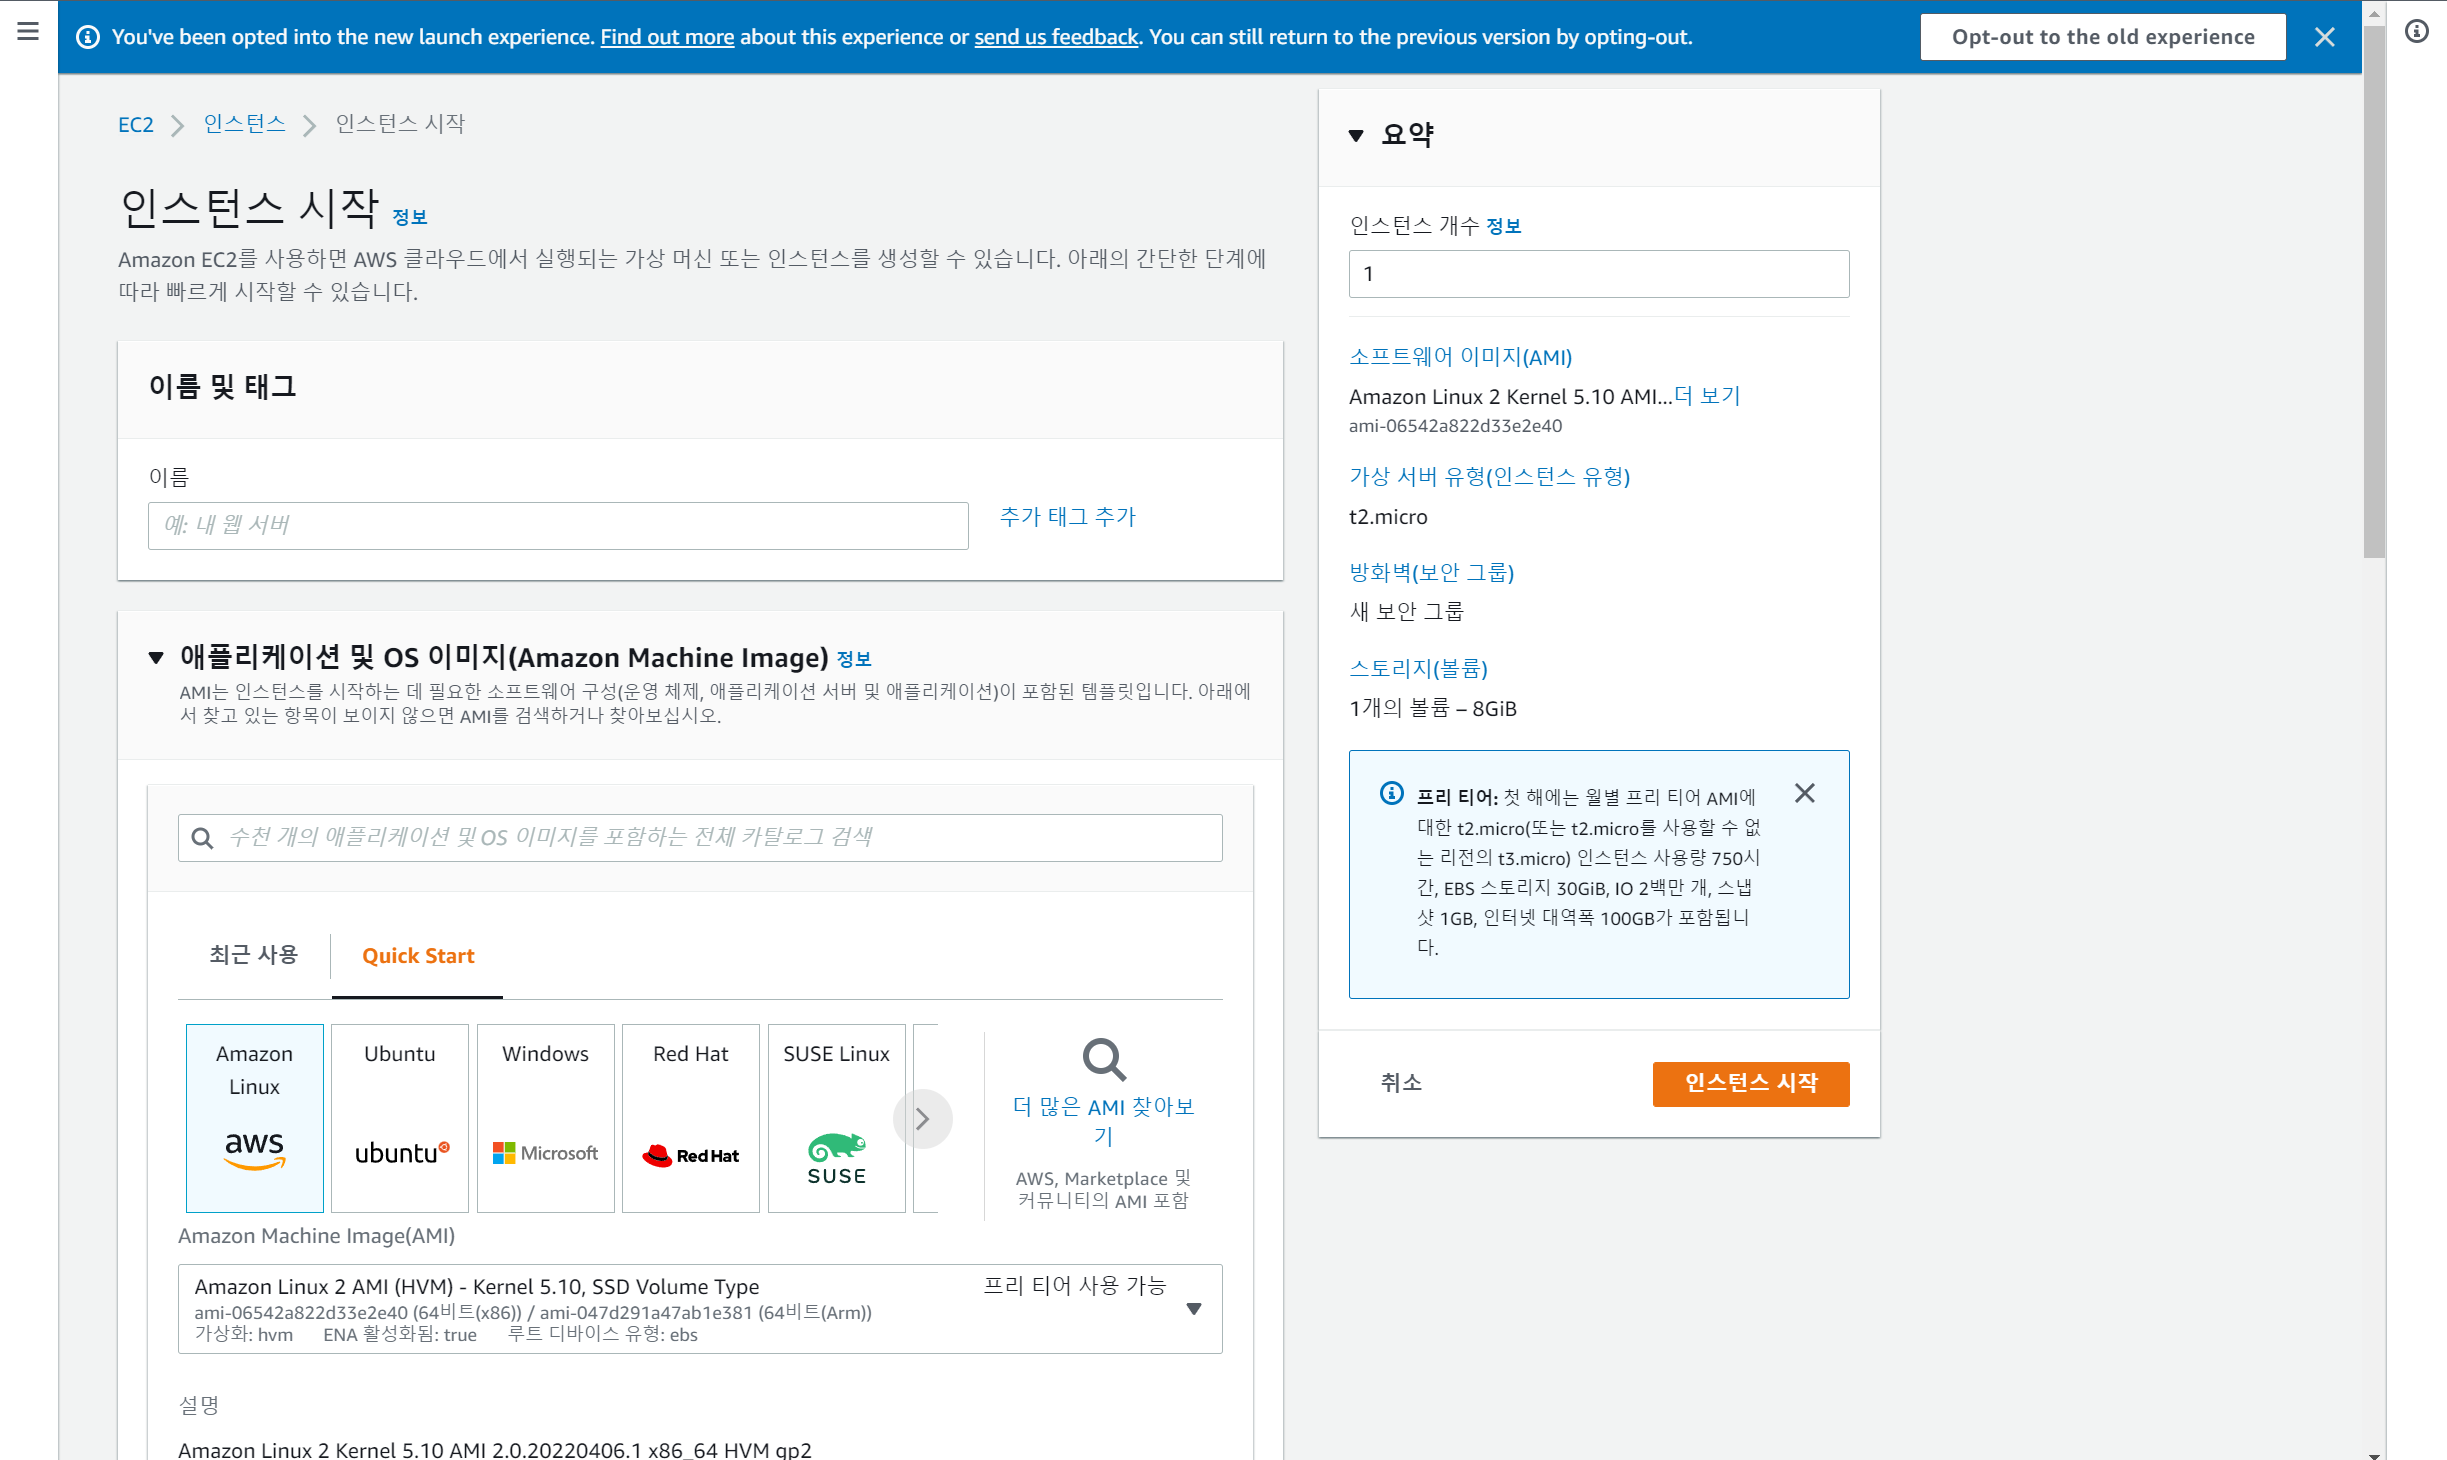Image resolution: width=2447 pixels, height=1460 pixels.
Task: Open the Amazon Linux 2 AMI dropdown
Action: click(1193, 1308)
